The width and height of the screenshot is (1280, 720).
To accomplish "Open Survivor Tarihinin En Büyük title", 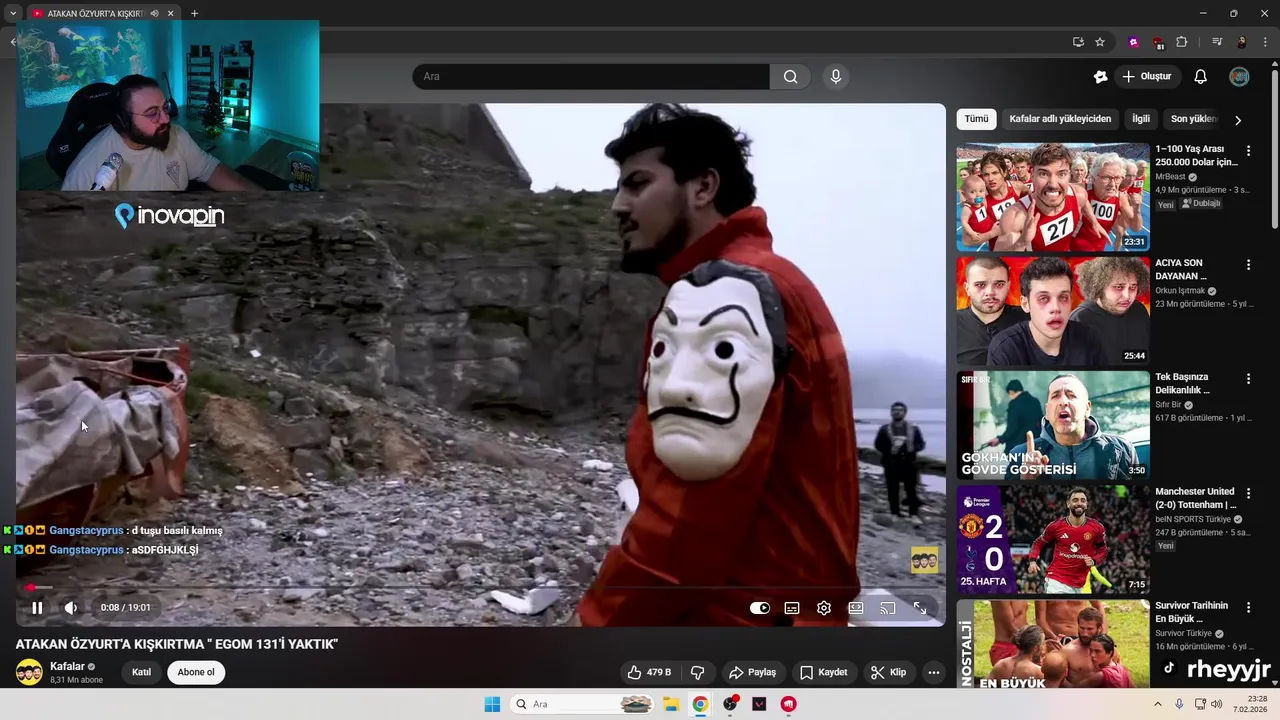I will (x=1192, y=612).
